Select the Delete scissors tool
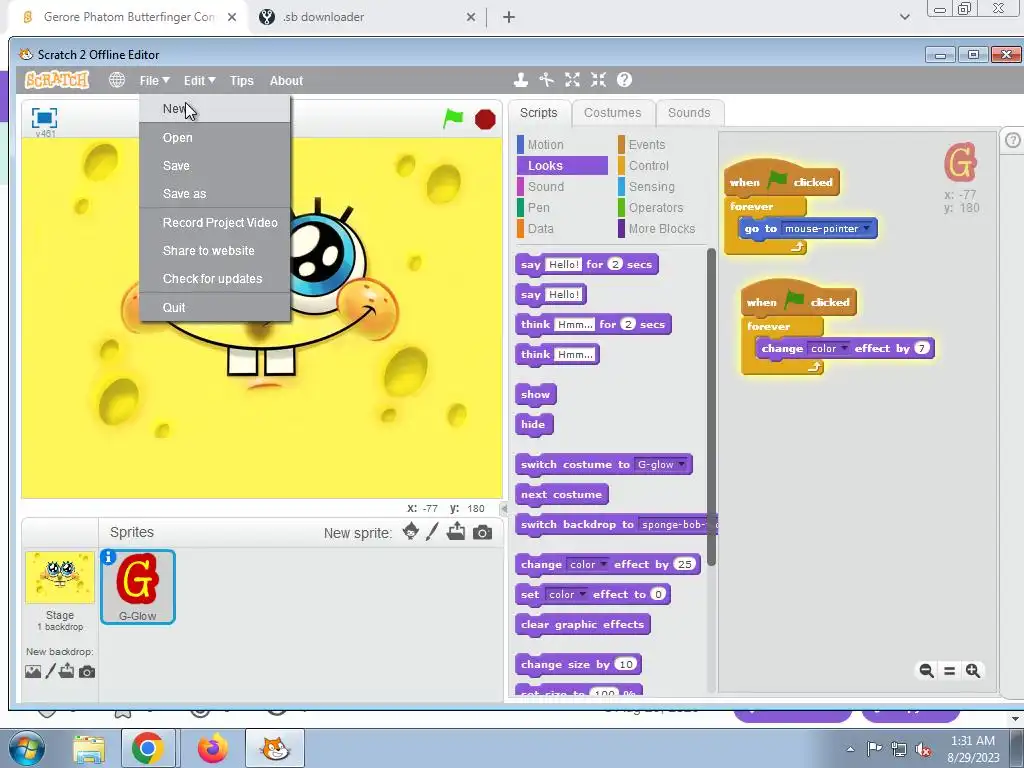Image resolution: width=1024 pixels, height=768 pixels. [547, 80]
